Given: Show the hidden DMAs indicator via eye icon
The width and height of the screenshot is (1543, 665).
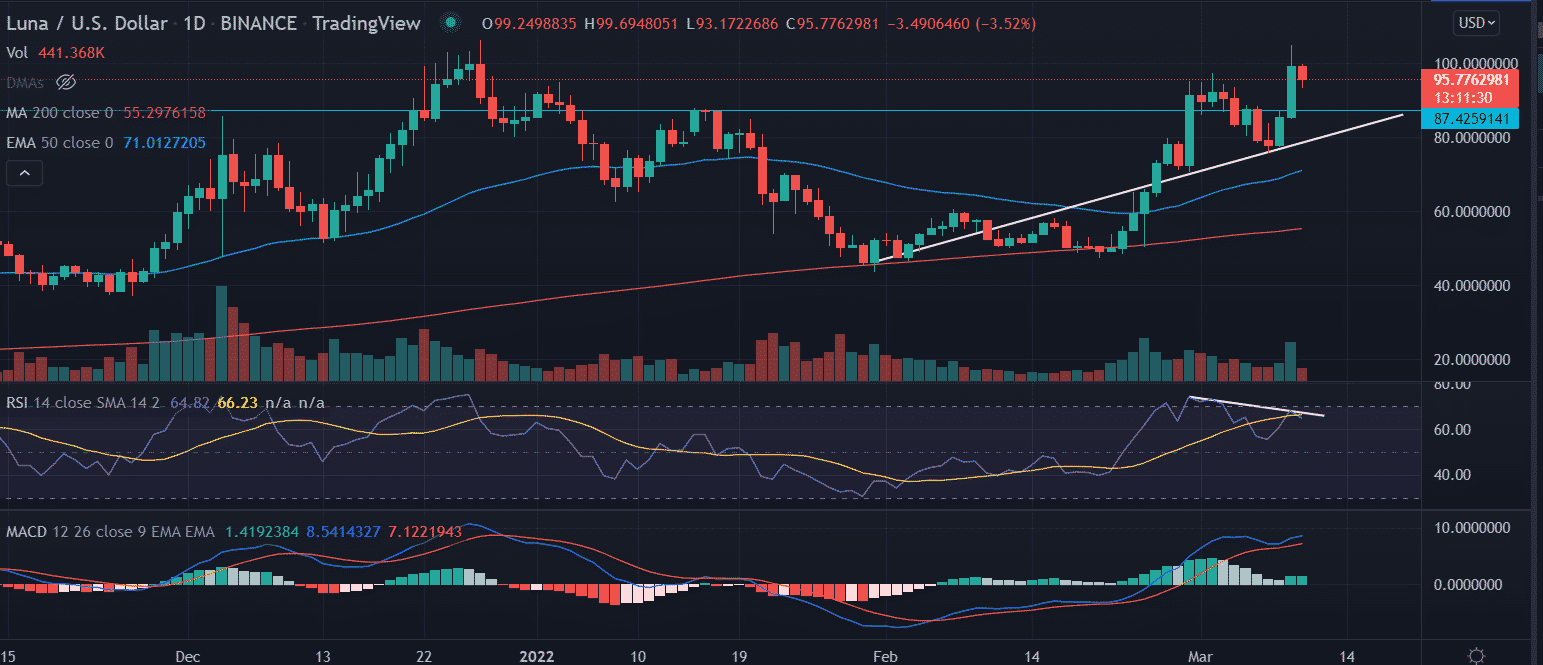Looking at the screenshot, I should [67, 81].
